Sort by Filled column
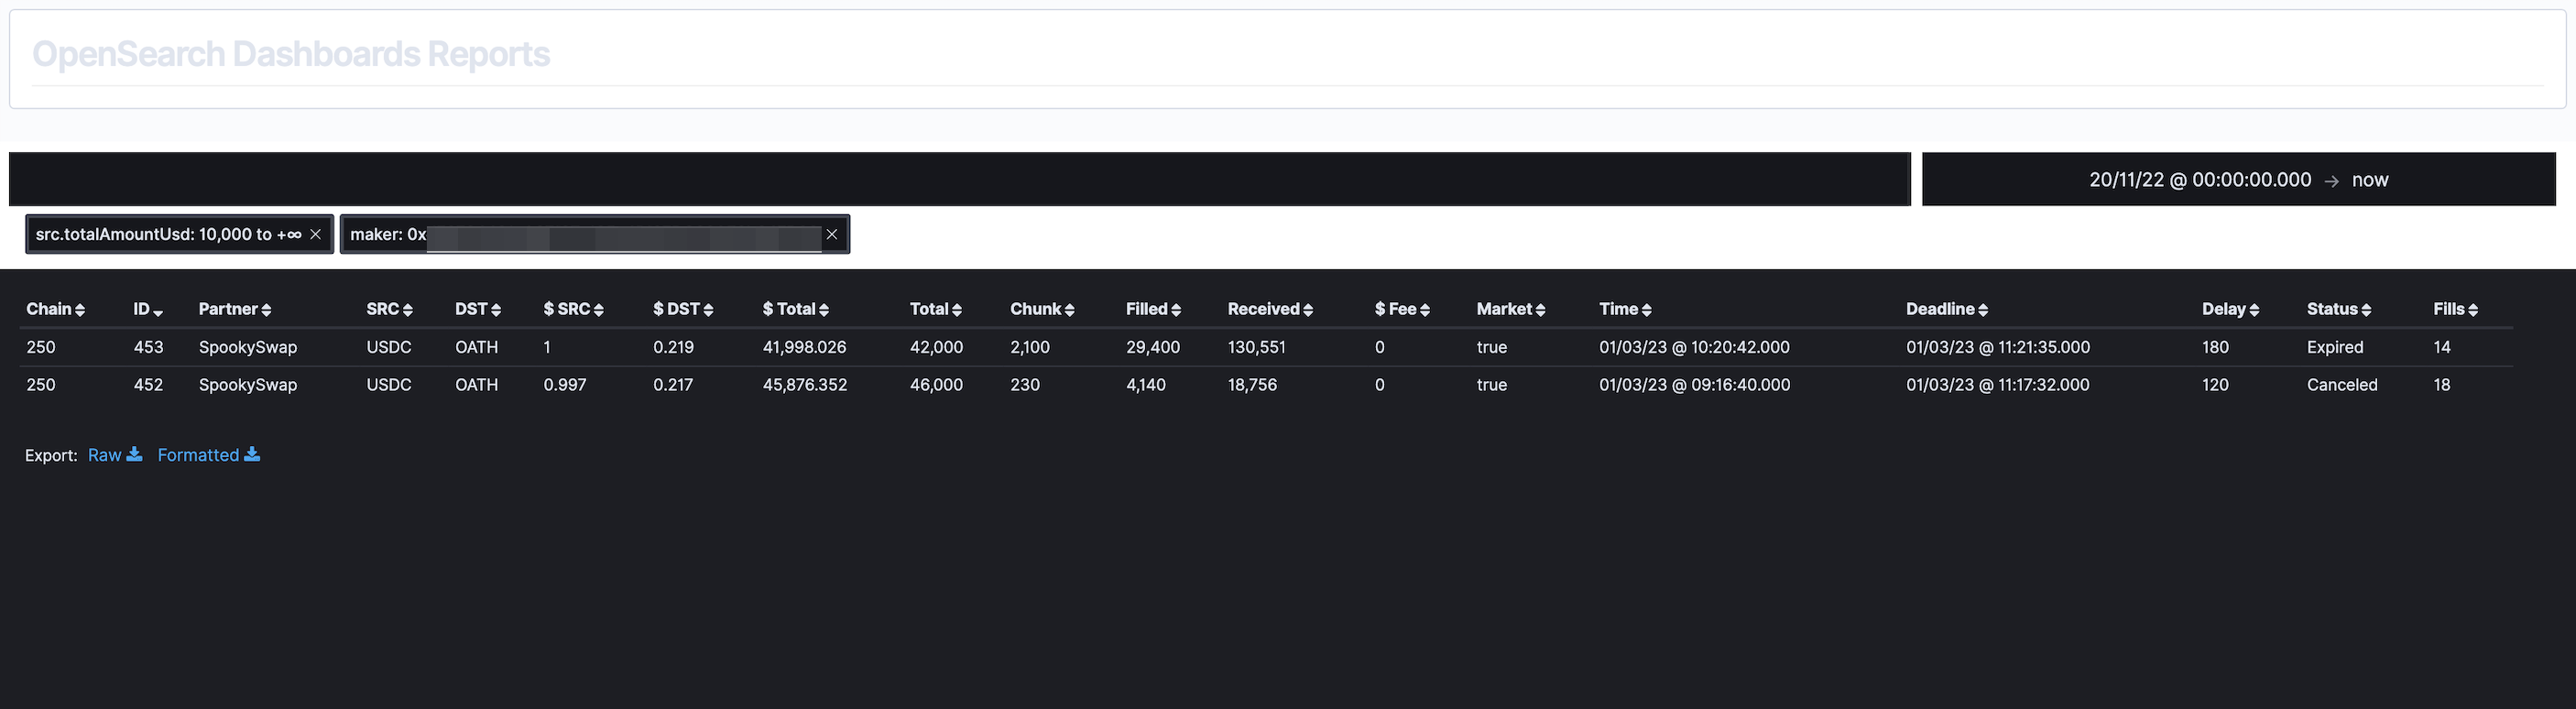The image size is (2576, 709). (x=1153, y=309)
